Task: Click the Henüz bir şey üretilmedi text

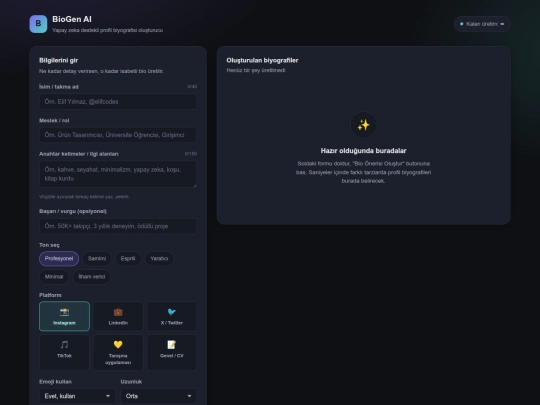Action: click(x=256, y=70)
